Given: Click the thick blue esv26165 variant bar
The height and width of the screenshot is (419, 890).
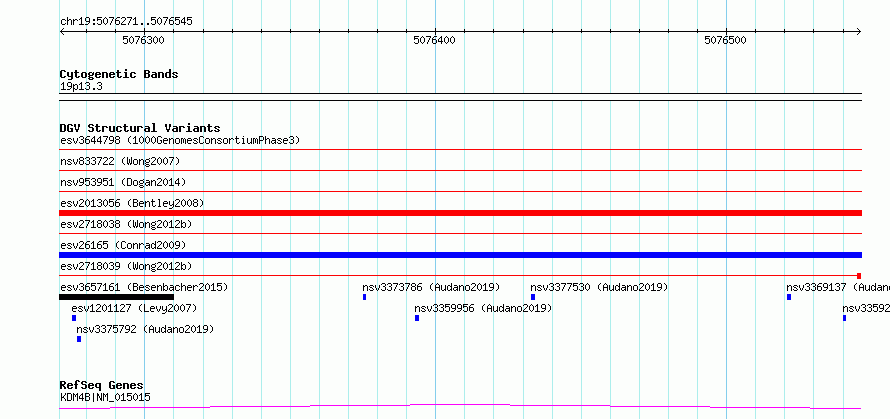Looking at the screenshot, I should point(460,255).
